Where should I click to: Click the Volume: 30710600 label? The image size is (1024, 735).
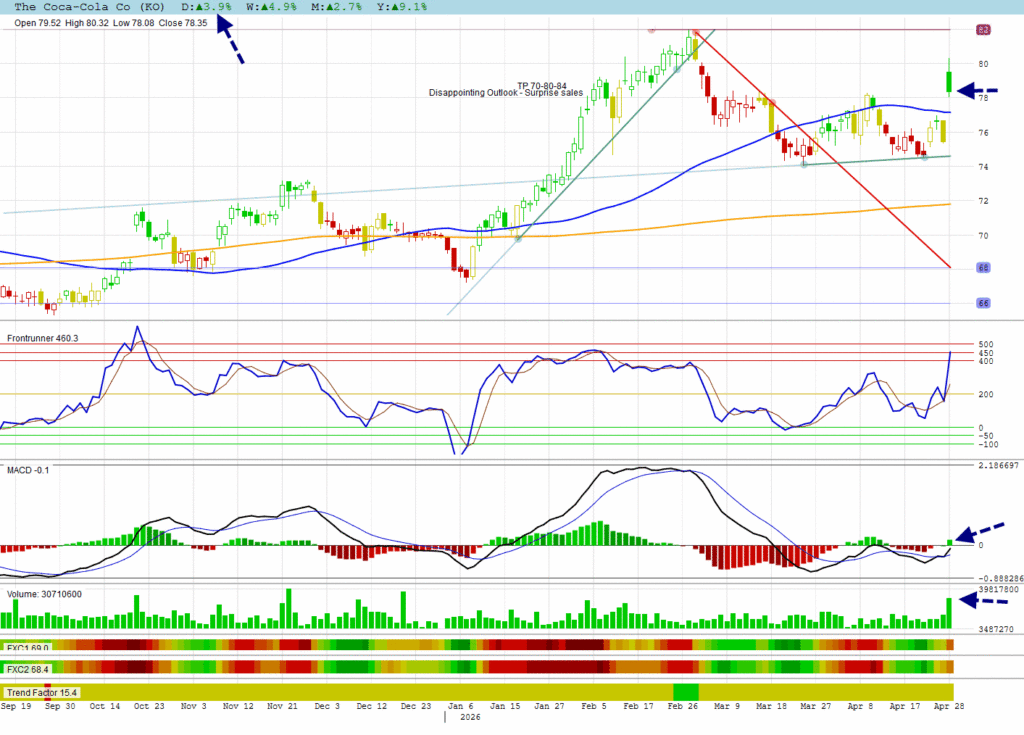pos(44,594)
